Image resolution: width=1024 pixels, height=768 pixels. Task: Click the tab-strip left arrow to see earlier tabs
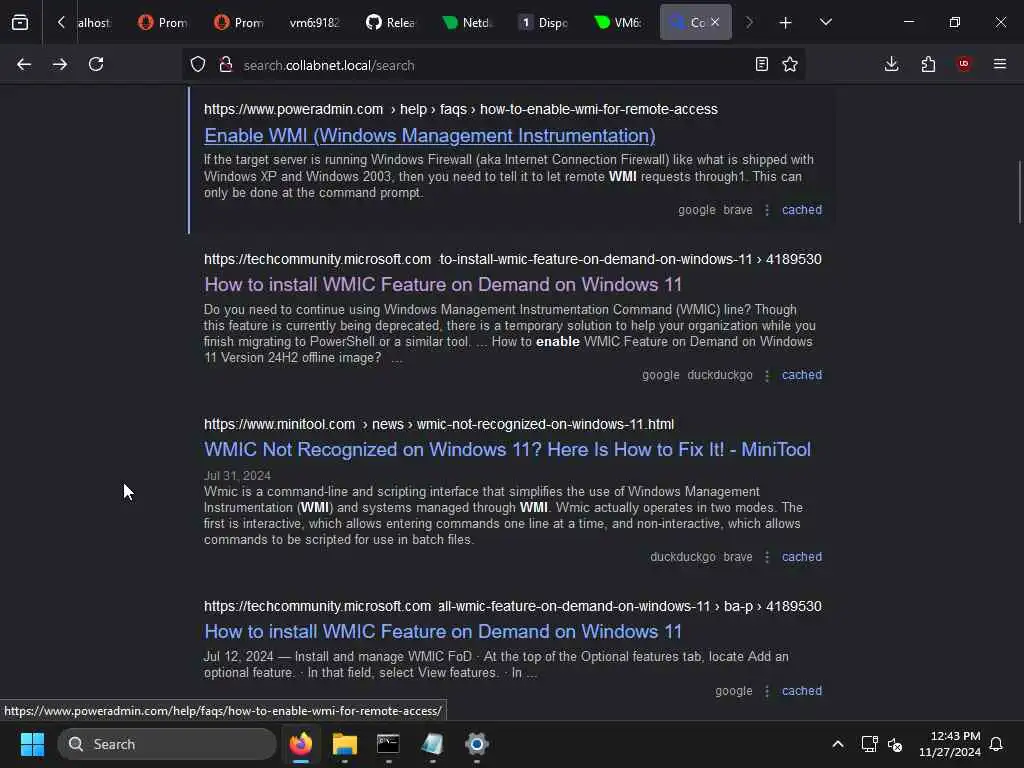(x=61, y=23)
